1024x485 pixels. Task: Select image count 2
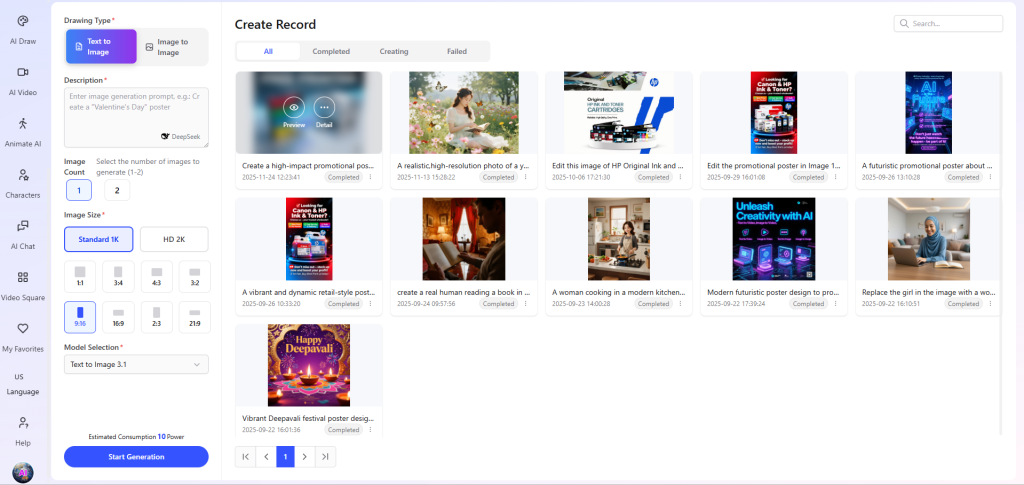pos(116,190)
